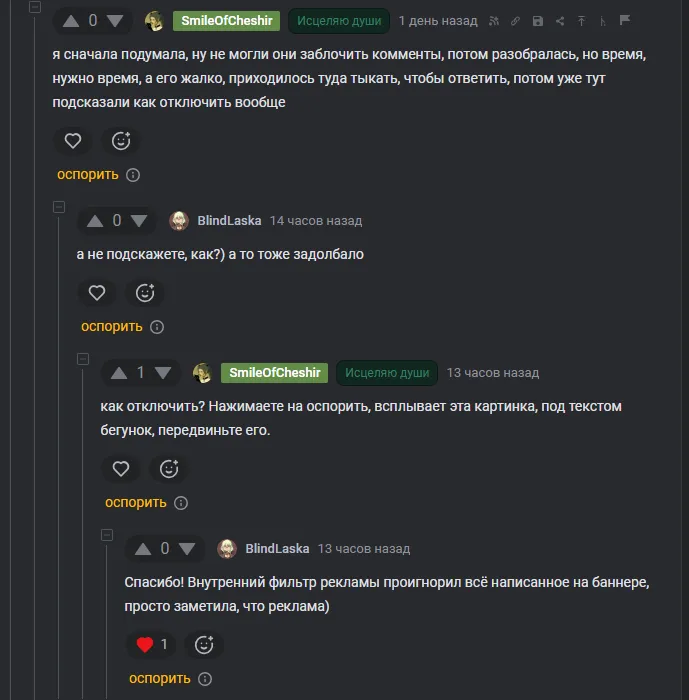Image resolution: width=689 pixels, height=700 pixels.
Task: Collapse BlindLaska's 14 hours ago comment branch
Action: 59,207
